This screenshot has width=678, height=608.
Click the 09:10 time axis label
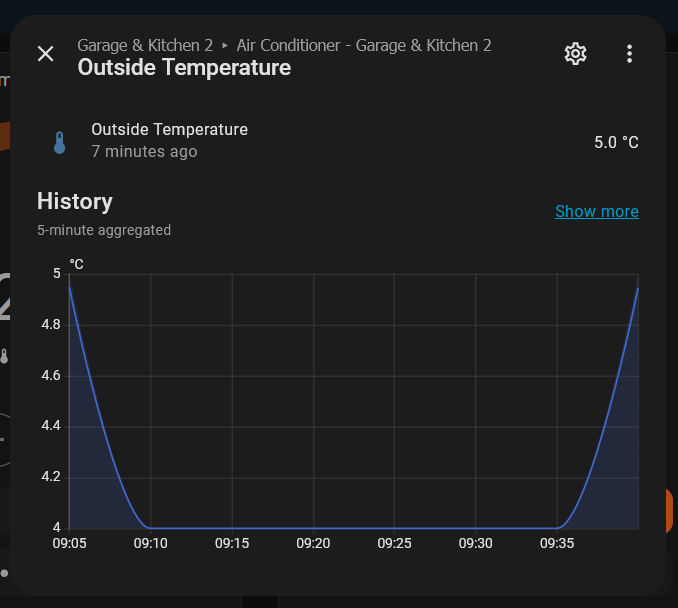click(150, 543)
